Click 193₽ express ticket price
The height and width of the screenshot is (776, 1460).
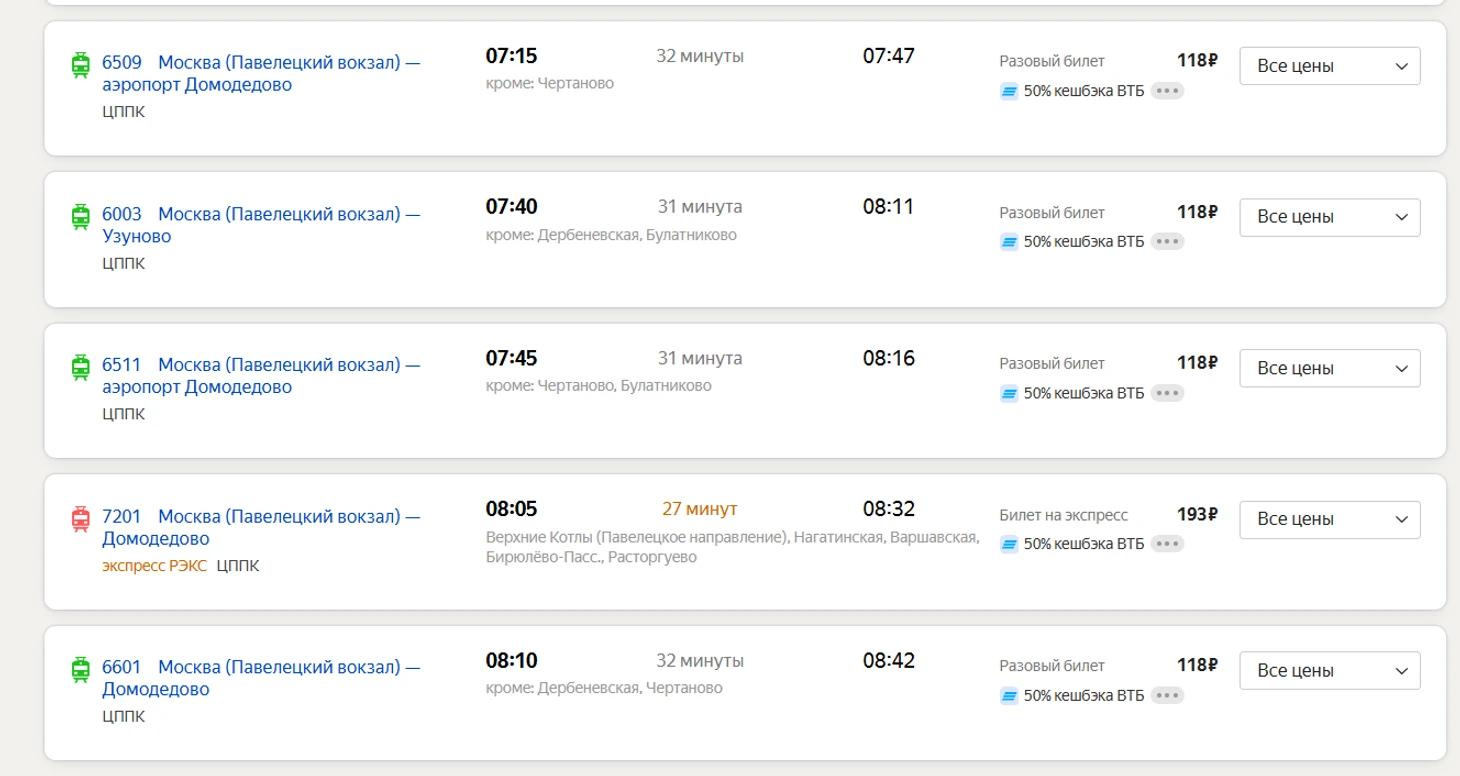1196,515
